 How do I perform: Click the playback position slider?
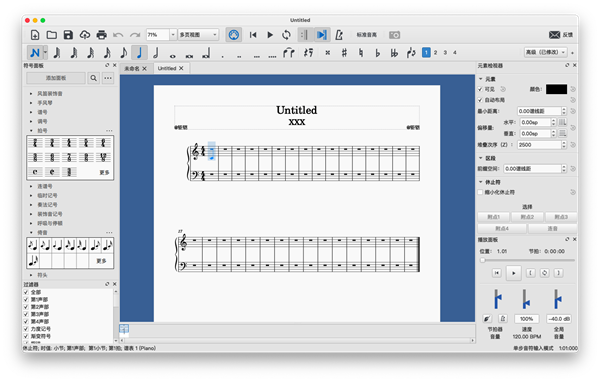(x=527, y=260)
